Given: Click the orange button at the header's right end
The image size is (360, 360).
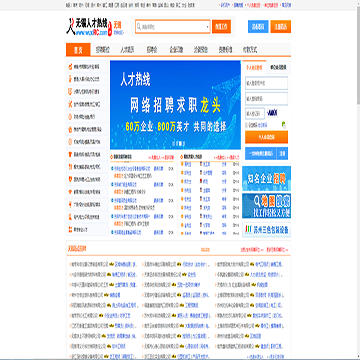Looking at the screenshot, I should [281, 27].
